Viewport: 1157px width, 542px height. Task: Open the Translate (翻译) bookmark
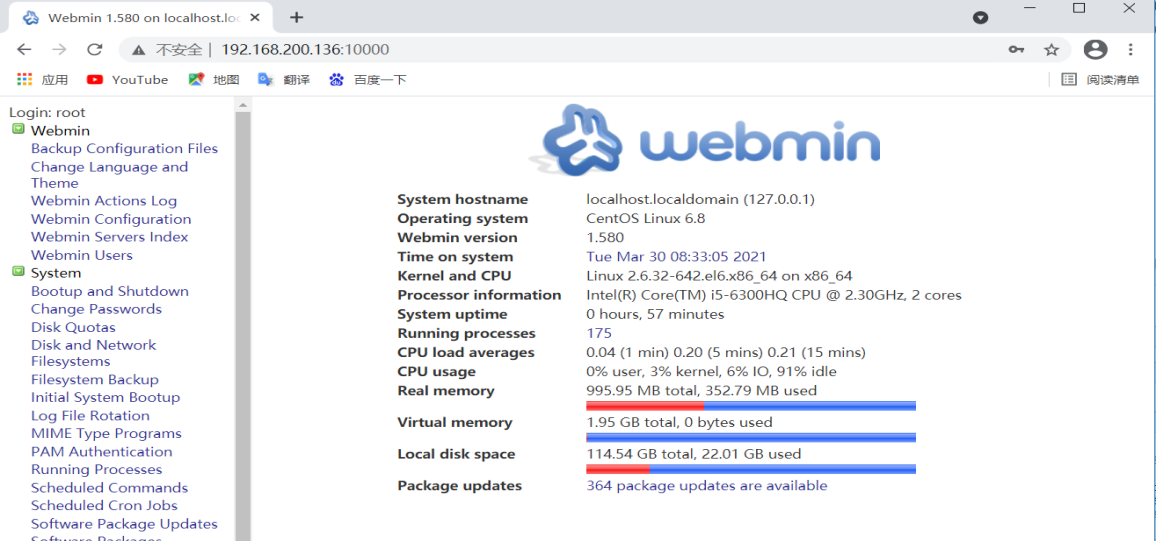284,80
